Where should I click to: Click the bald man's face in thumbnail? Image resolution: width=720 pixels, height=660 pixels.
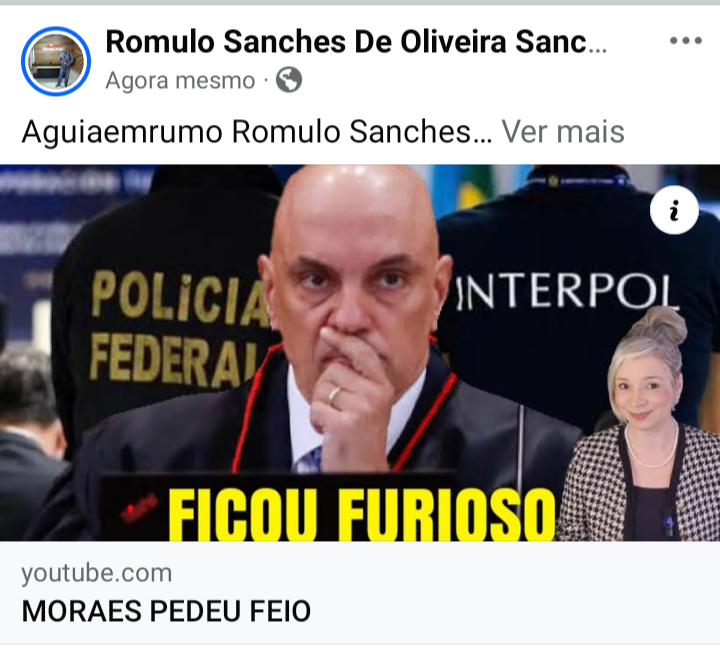(x=356, y=276)
